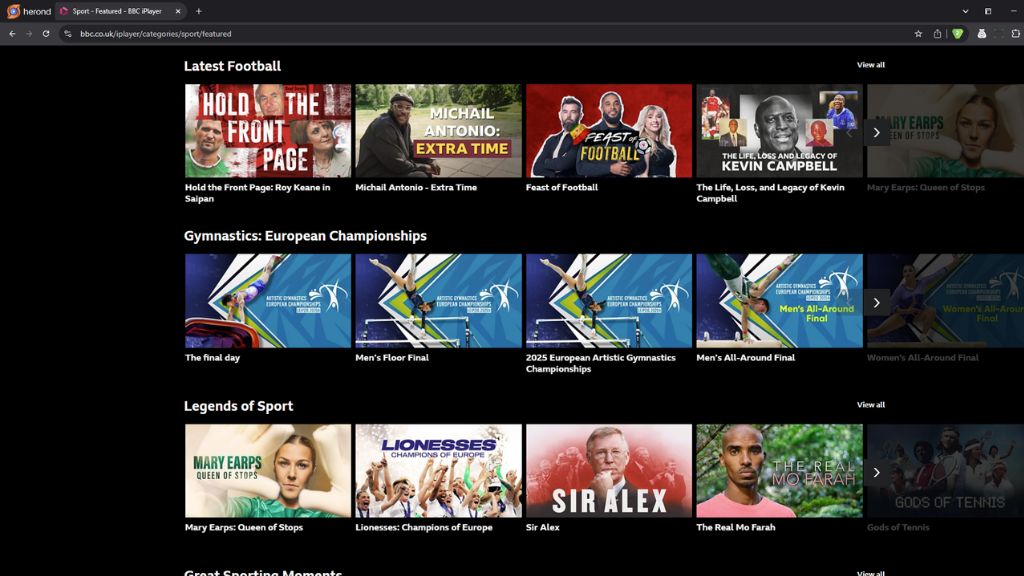Click 'Feast of Football' title text
The width and height of the screenshot is (1024, 576).
pyautogui.click(x=562, y=187)
